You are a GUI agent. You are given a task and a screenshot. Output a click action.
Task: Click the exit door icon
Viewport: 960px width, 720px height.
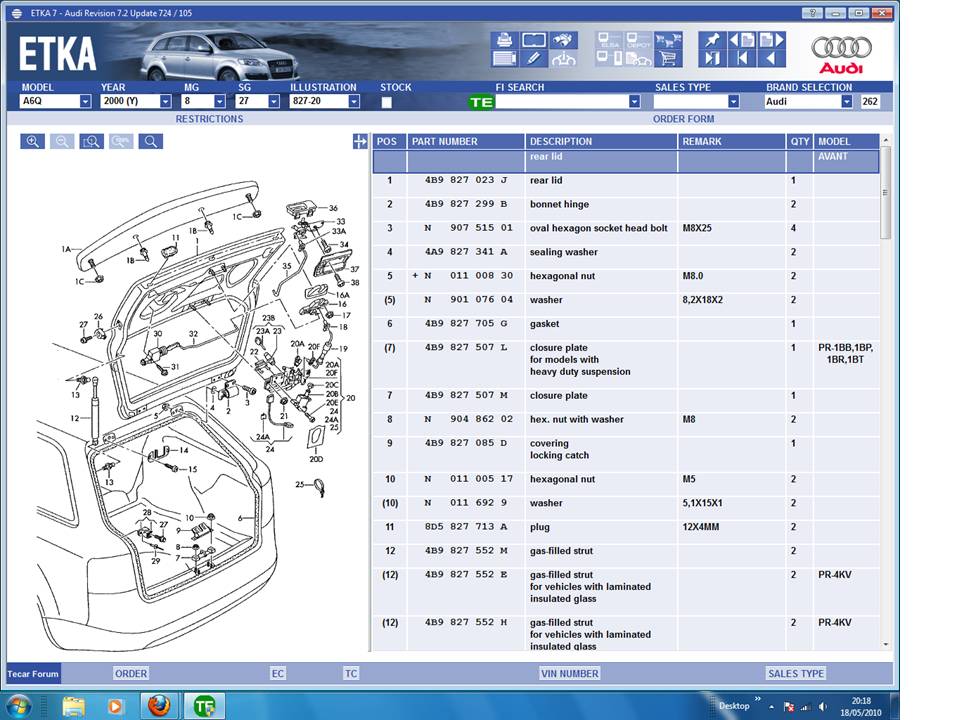pyautogui.click(x=712, y=59)
